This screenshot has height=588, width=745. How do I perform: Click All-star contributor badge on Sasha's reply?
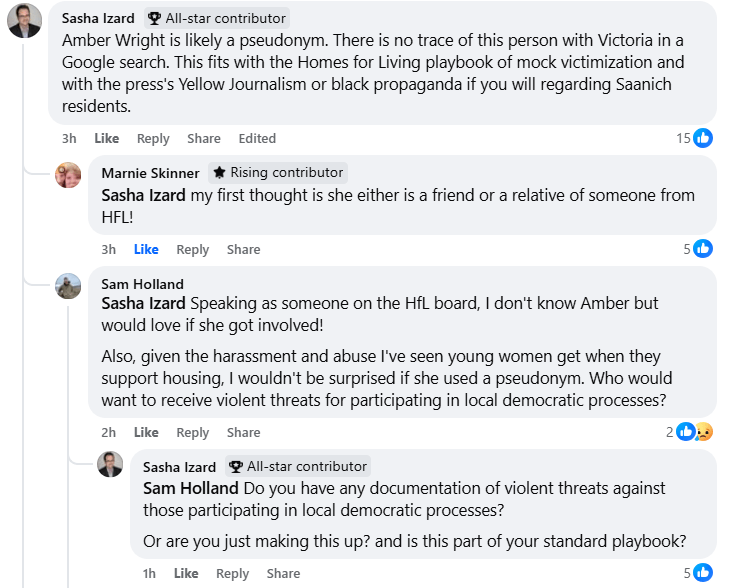coord(298,466)
